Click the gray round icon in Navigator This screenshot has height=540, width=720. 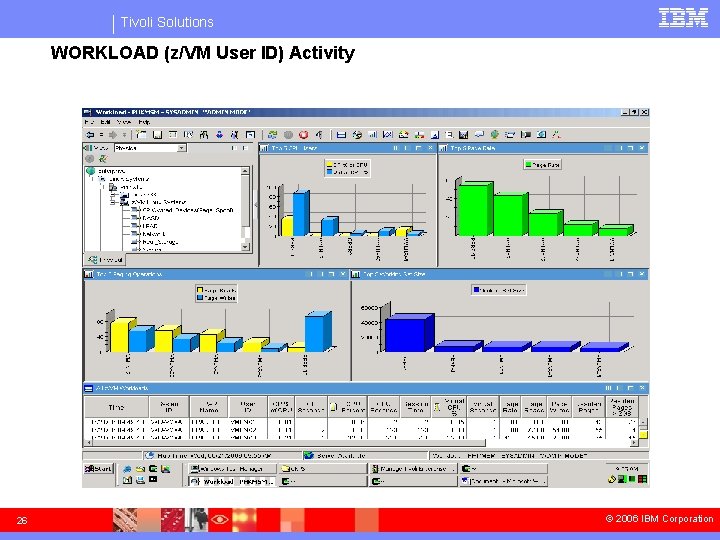90,159
